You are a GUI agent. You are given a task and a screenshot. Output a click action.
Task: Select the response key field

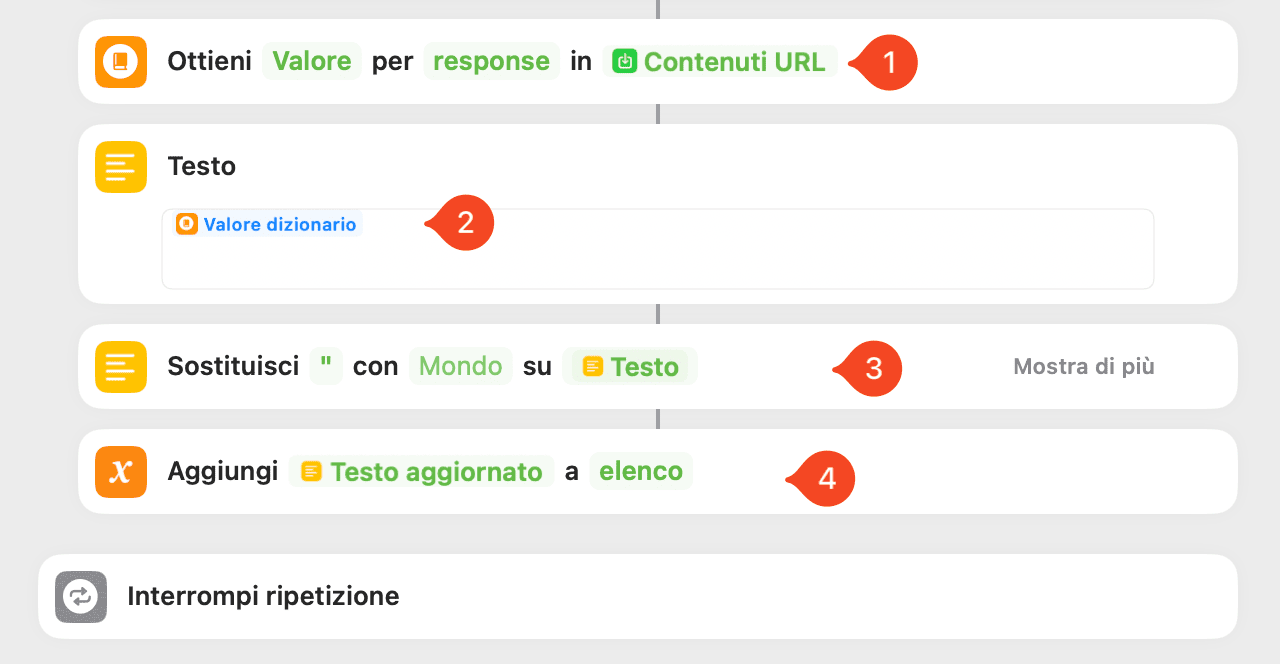tap(491, 62)
